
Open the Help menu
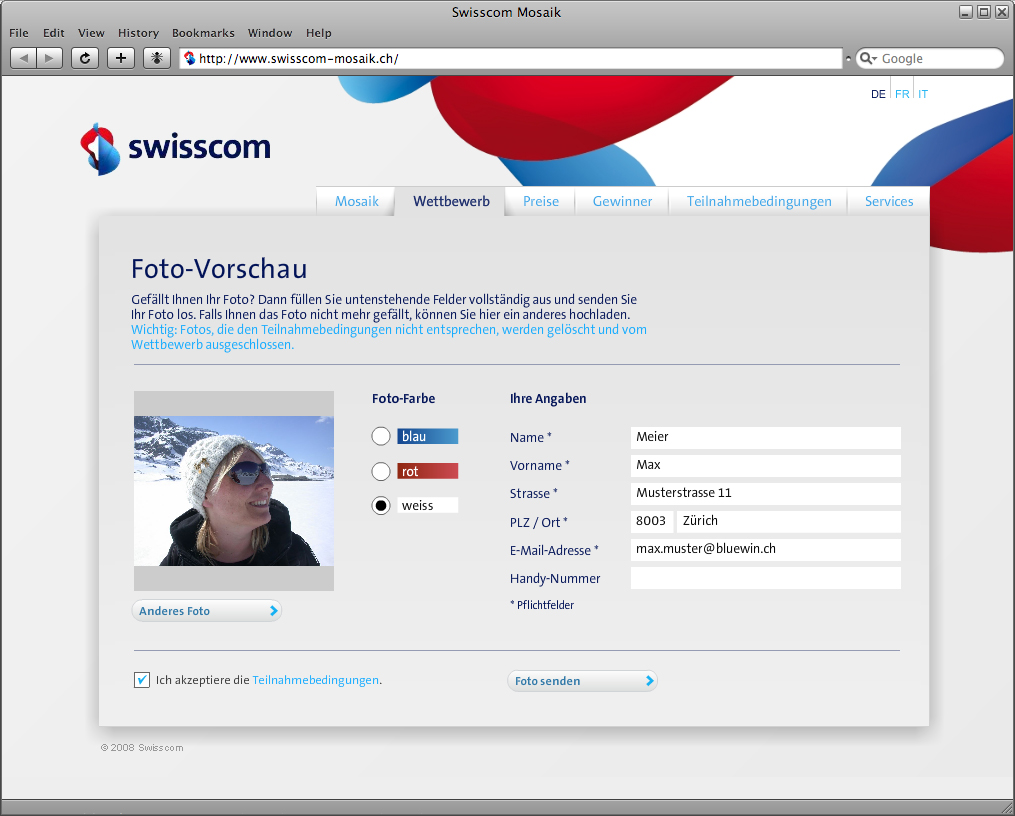coord(318,33)
